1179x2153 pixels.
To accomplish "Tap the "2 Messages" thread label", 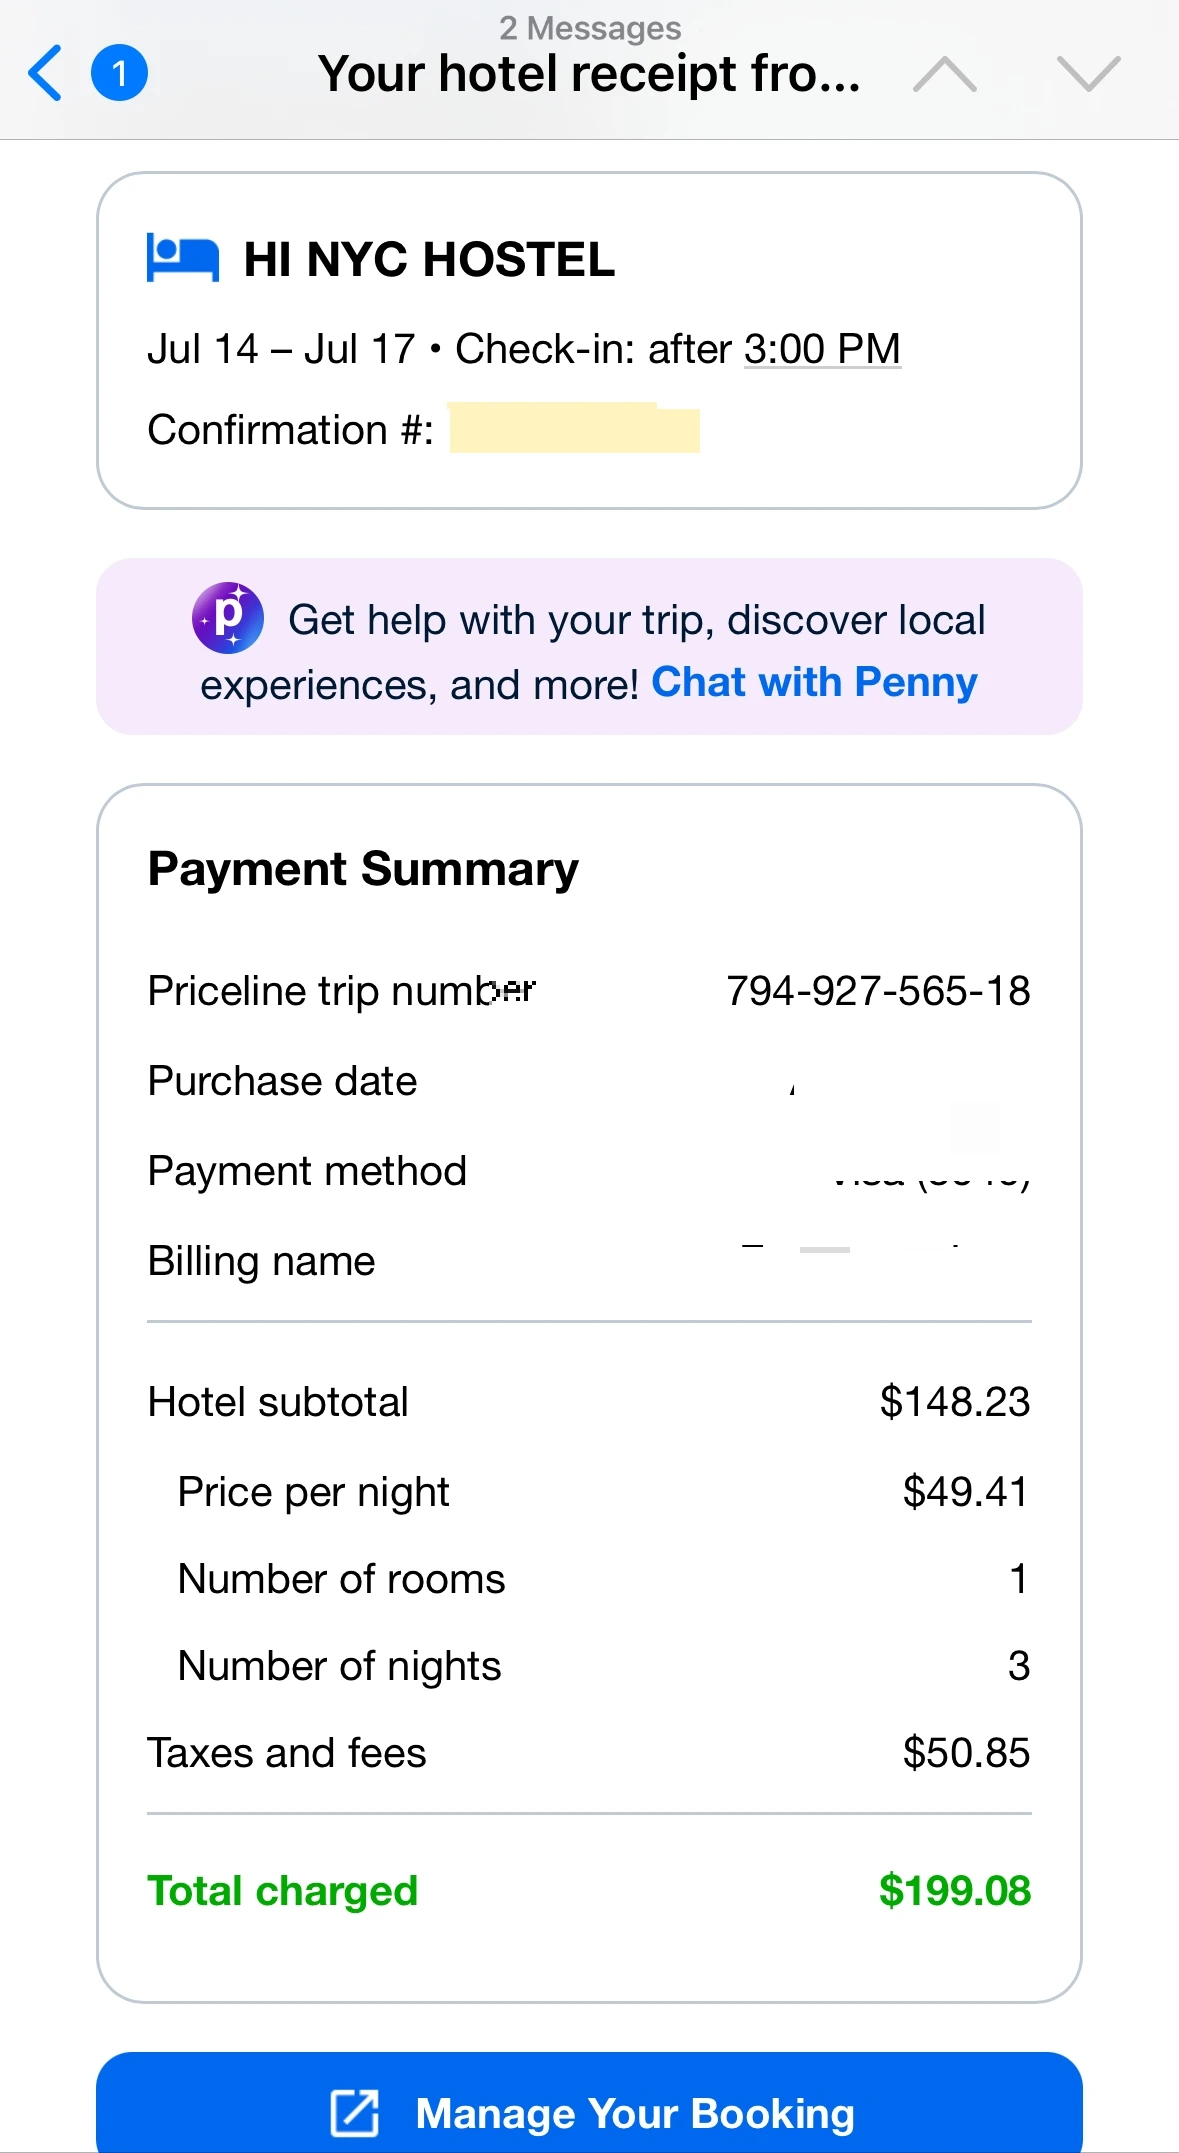I will click(x=590, y=28).
